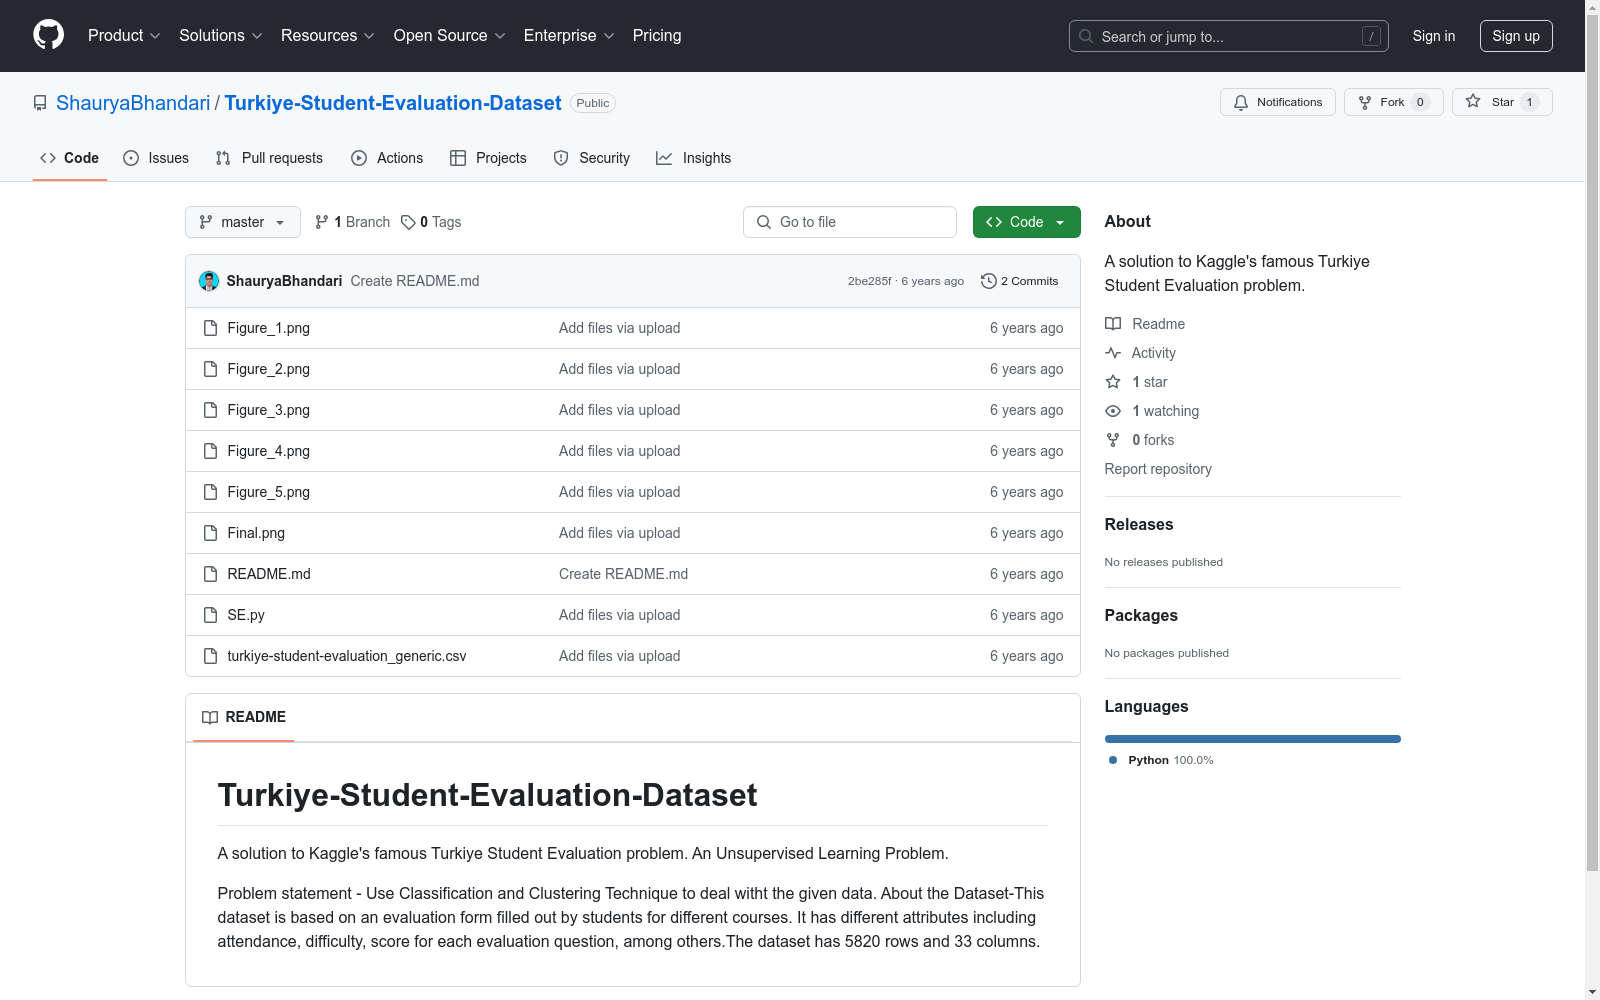Screen dimensions: 1600x1000
Task: Open the Issues tab icon
Action: [x=131, y=157]
